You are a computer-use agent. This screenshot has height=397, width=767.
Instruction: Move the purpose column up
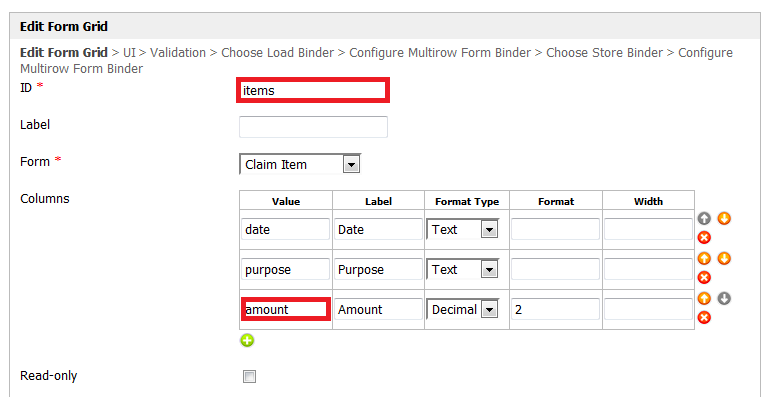(703, 258)
